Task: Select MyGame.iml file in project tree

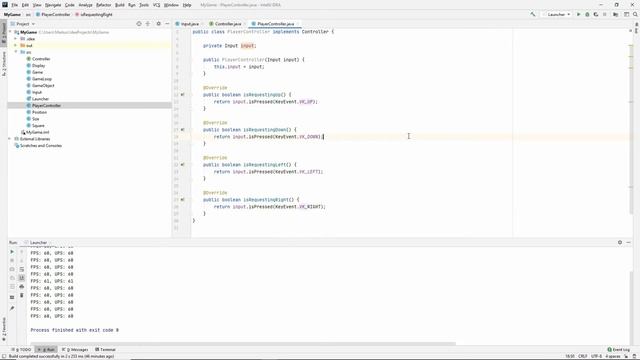Action: tap(37, 132)
